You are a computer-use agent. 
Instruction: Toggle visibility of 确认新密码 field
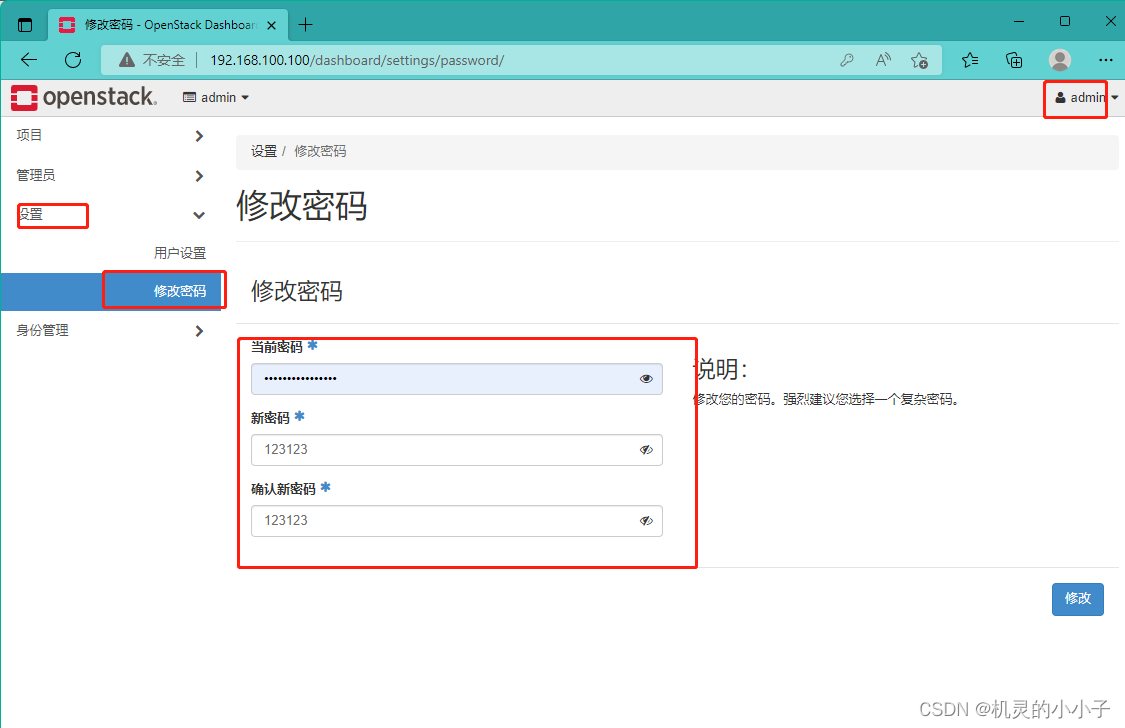pos(646,521)
